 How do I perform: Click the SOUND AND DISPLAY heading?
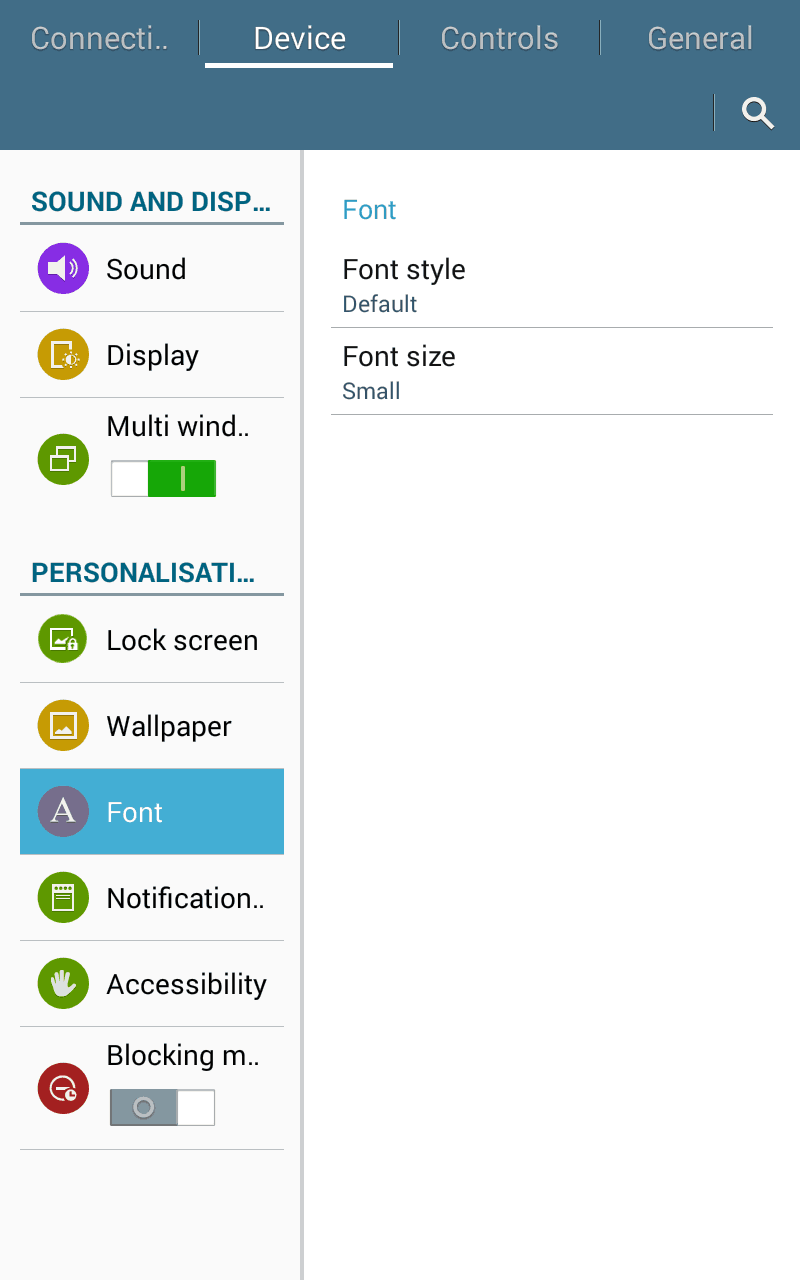coord(150,201)
